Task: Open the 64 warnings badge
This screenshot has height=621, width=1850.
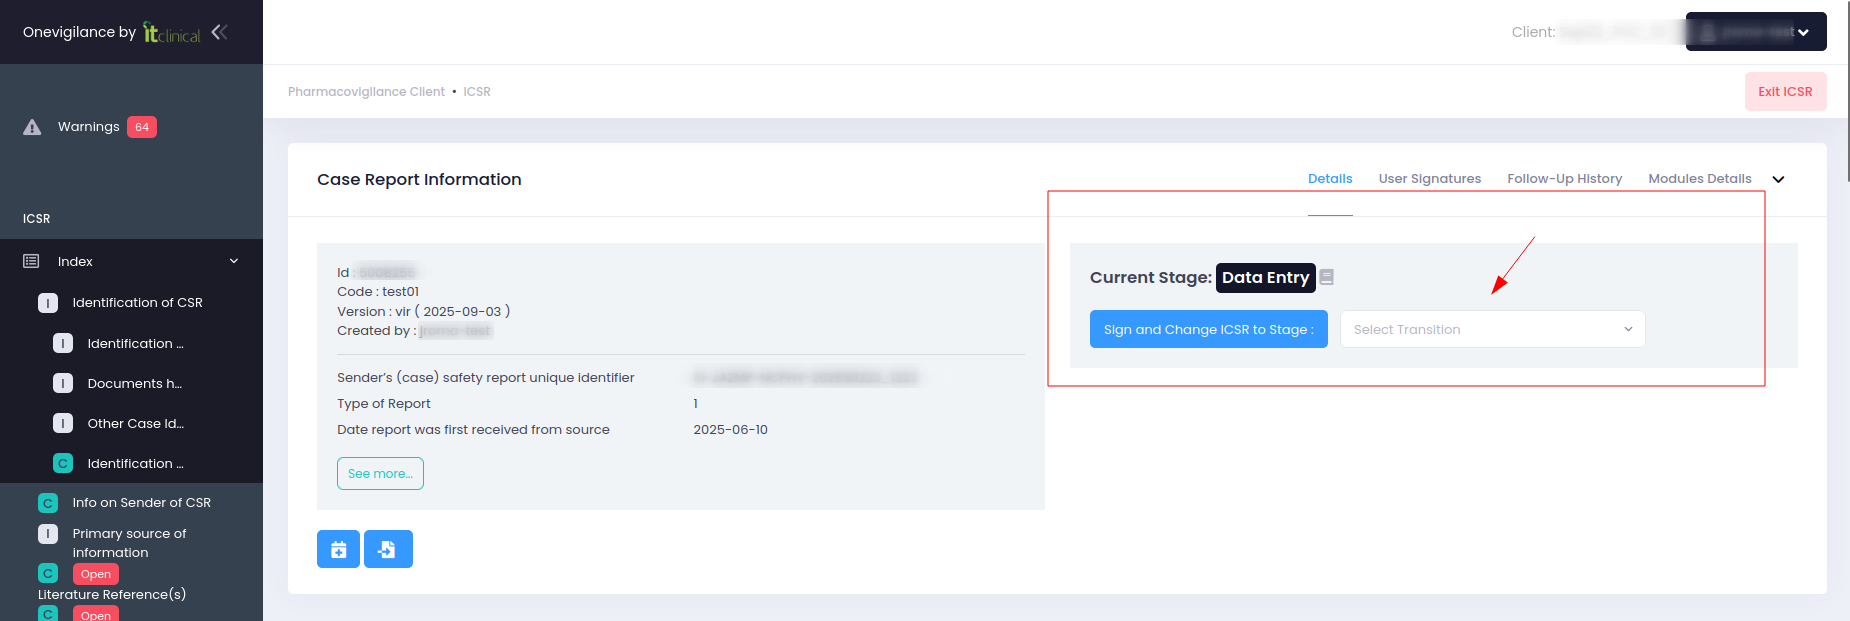Action: tap(142, 127)
